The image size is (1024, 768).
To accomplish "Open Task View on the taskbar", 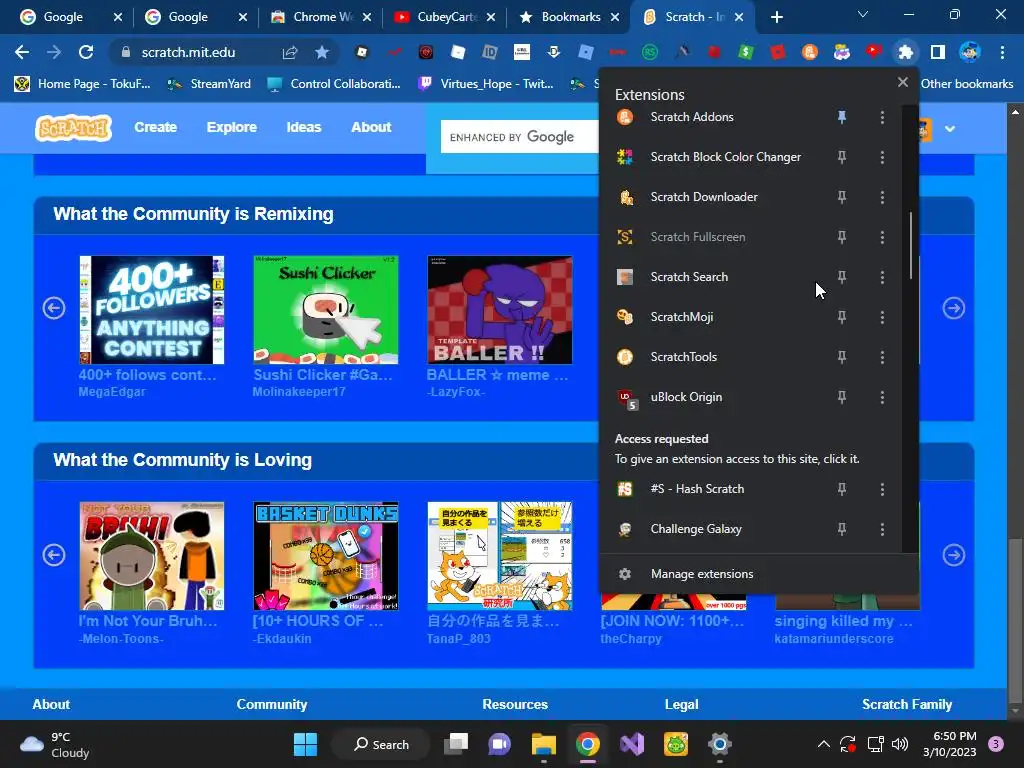I will (456, 744).
